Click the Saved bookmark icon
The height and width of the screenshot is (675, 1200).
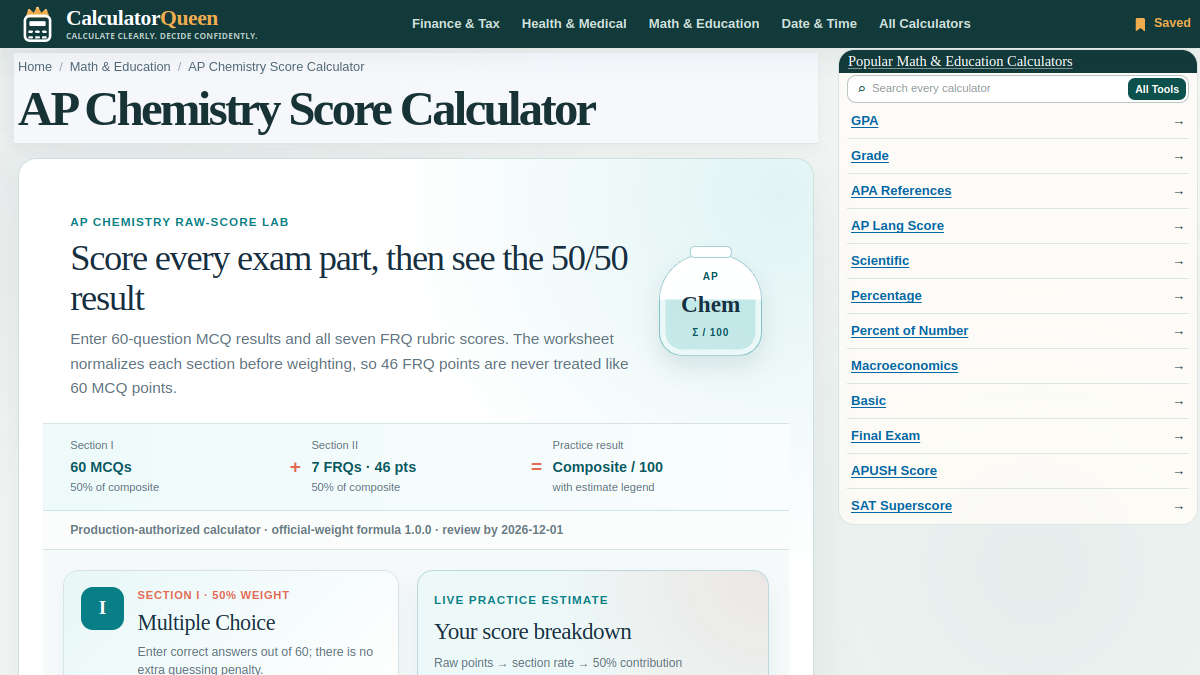point(1140,24)
